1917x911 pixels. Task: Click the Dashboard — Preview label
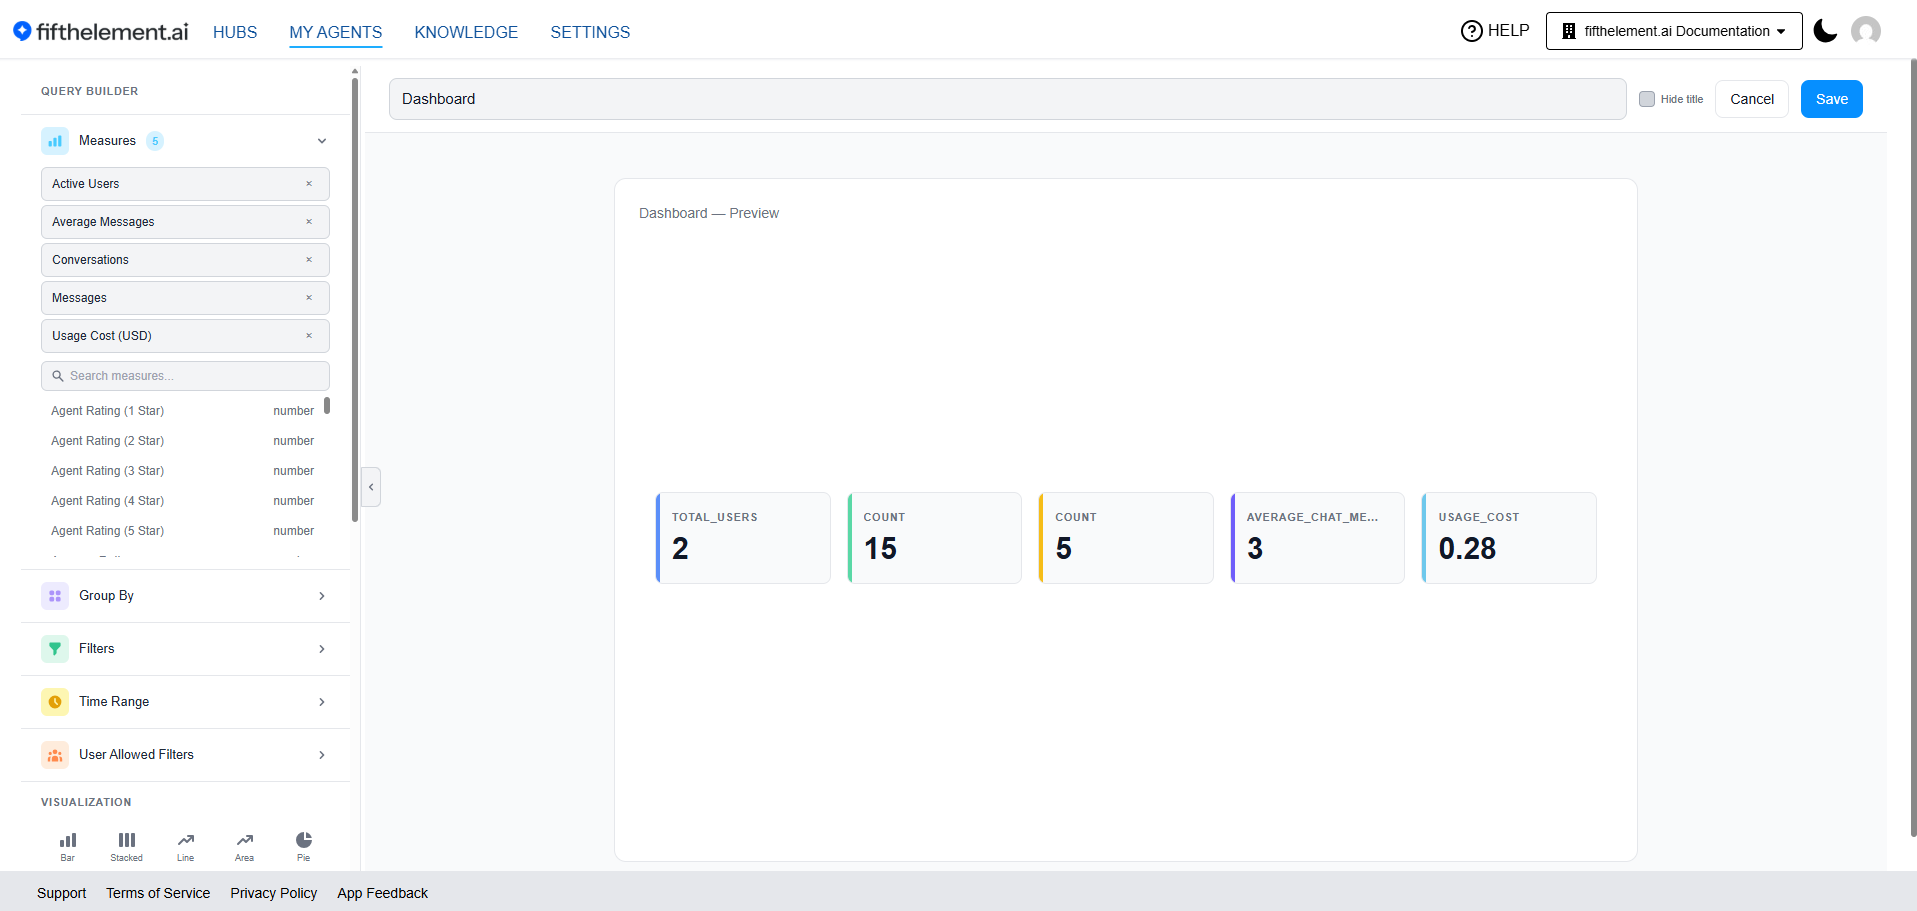click(709, 213)
